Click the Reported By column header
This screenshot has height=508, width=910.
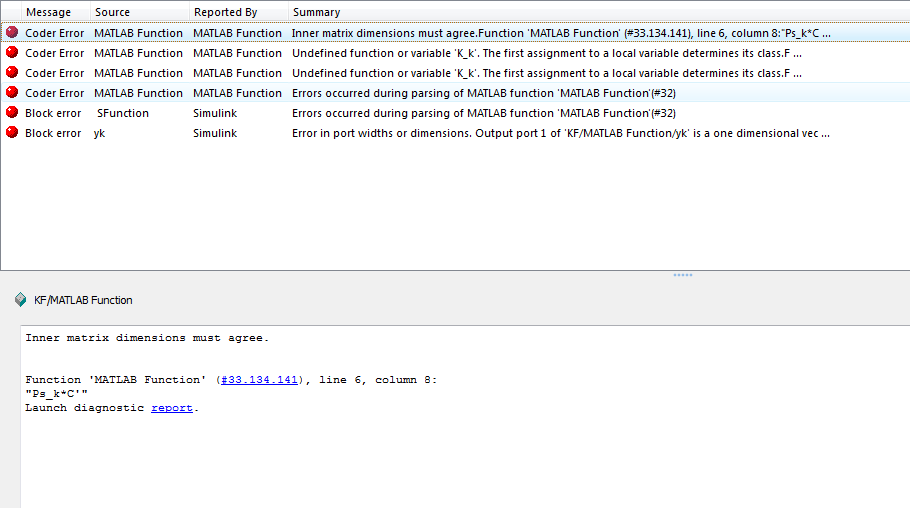point(225,12)
